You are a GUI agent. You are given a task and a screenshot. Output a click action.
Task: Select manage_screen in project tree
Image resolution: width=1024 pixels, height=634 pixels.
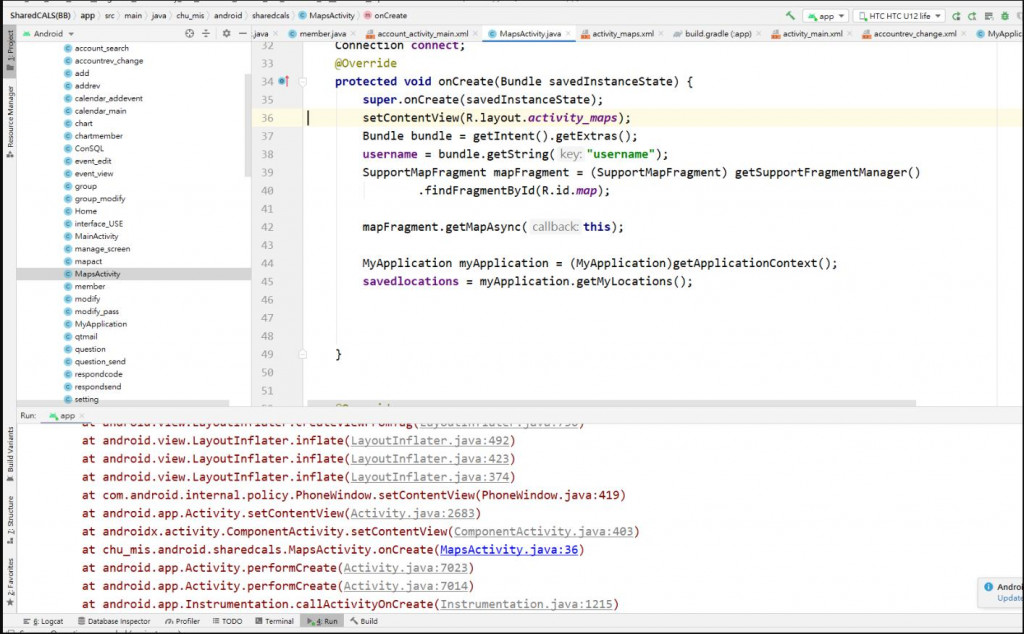coord(102,249)
